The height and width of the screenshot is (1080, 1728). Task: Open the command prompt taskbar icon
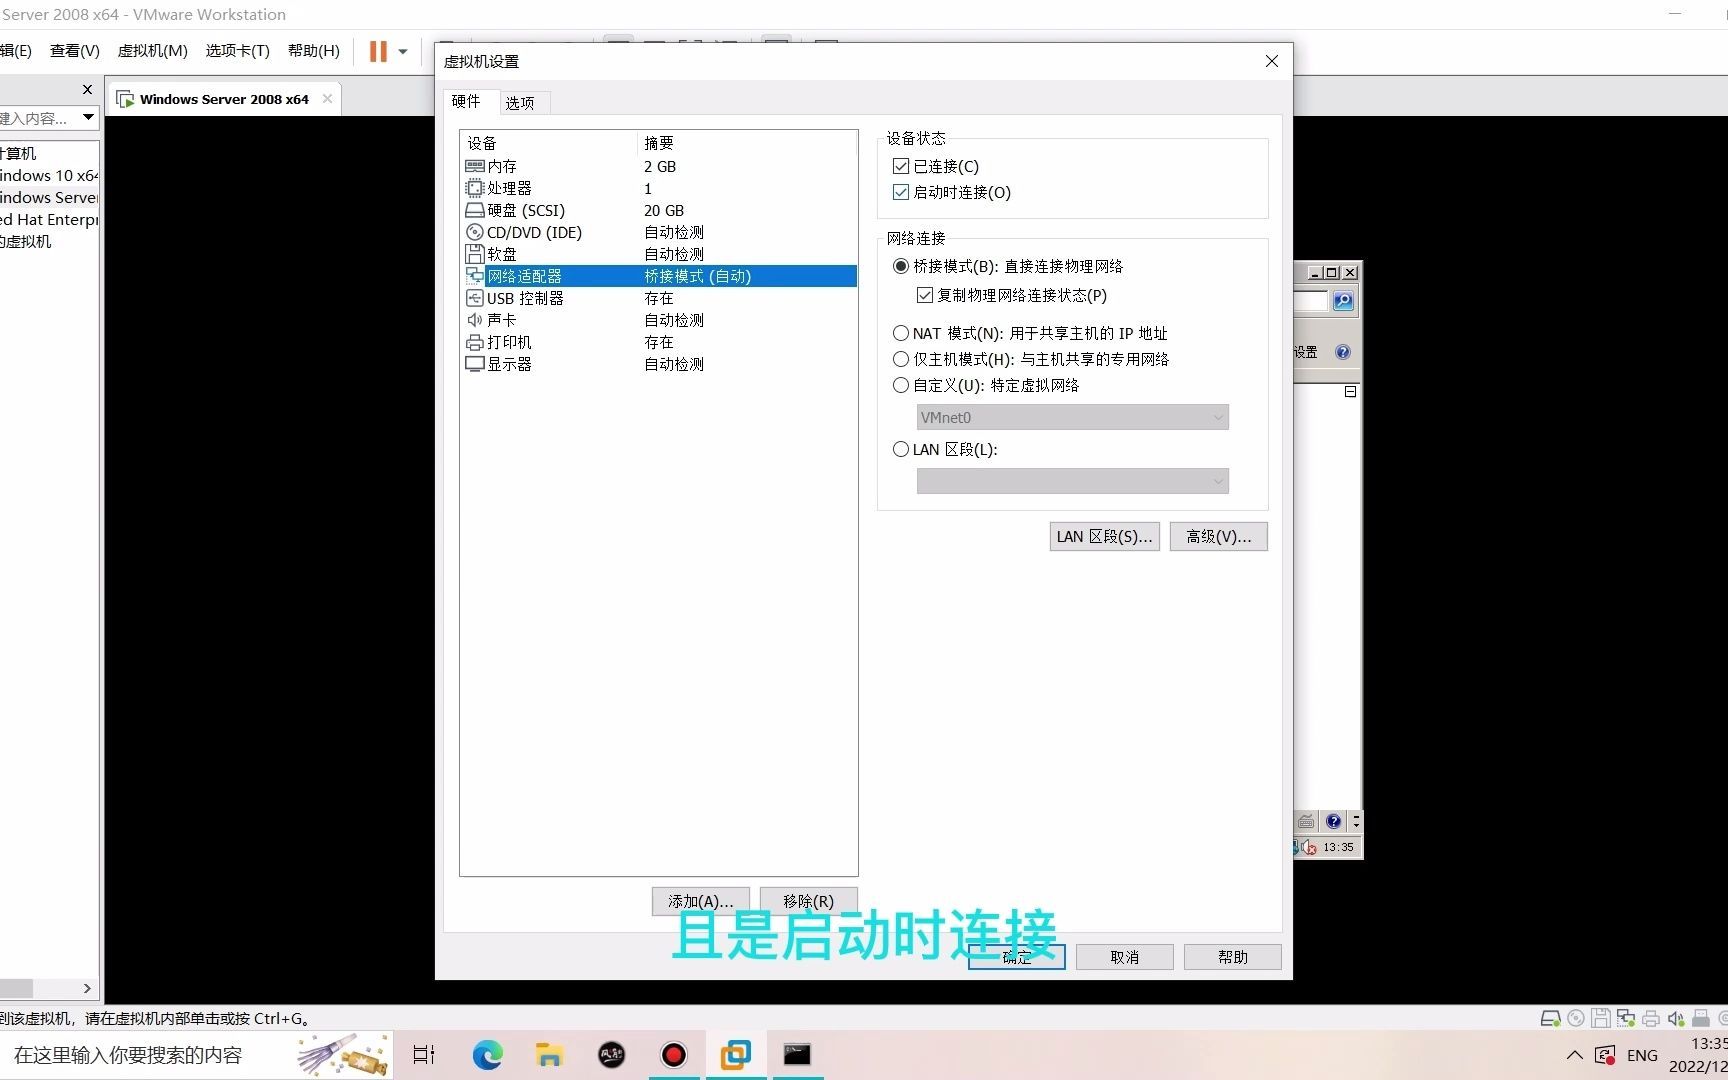tap(797, 1055)
